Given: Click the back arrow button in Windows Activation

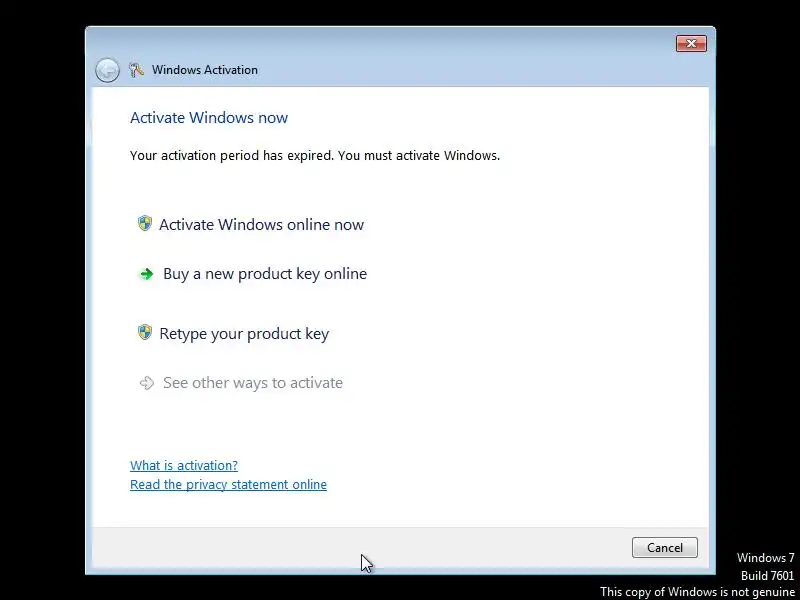Looking at the screenshot, I should pos(107,70).
